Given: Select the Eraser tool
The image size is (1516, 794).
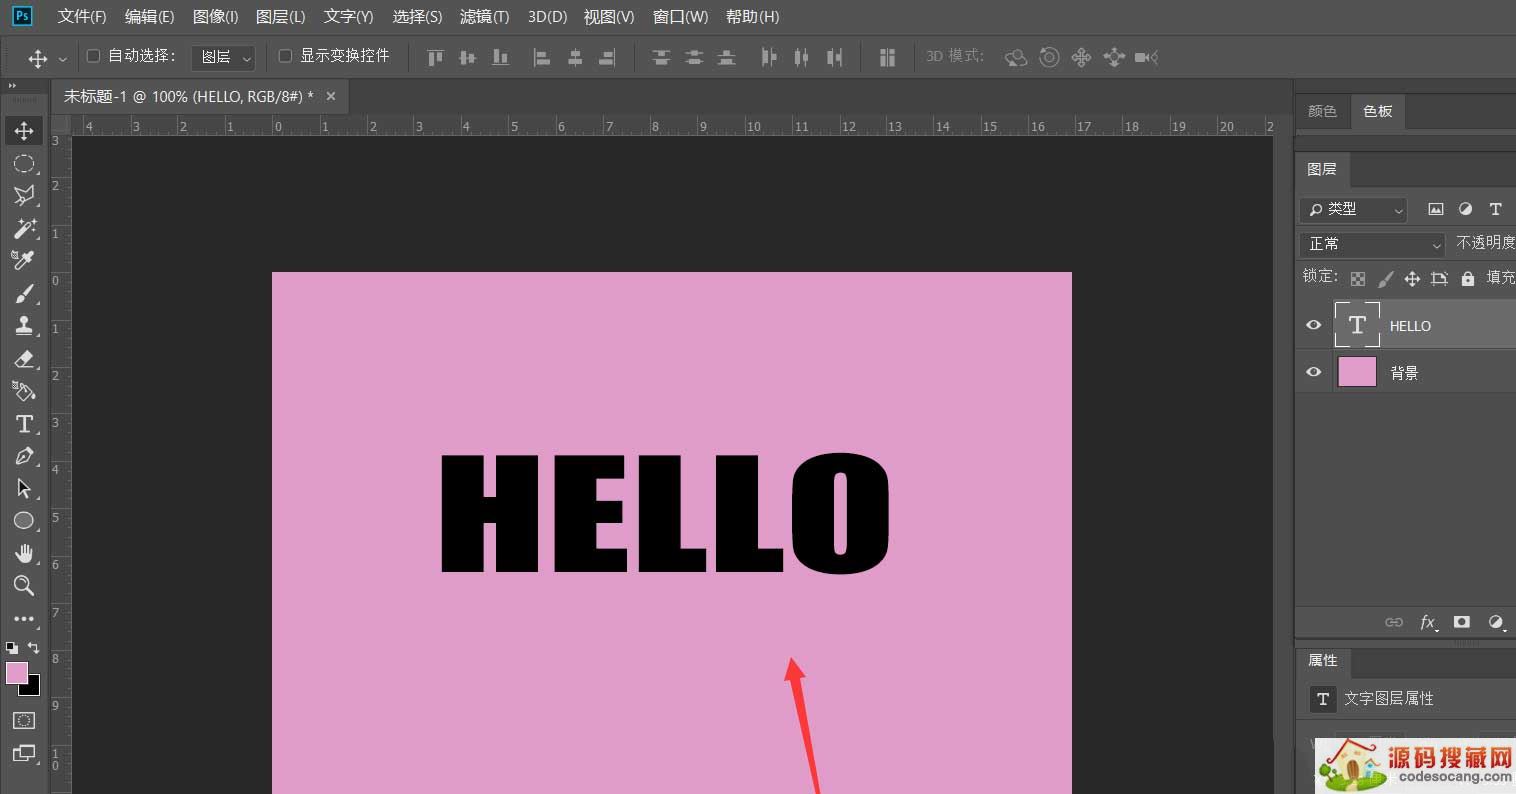Looking at the screenshot, I should click(x=24, y=359).
